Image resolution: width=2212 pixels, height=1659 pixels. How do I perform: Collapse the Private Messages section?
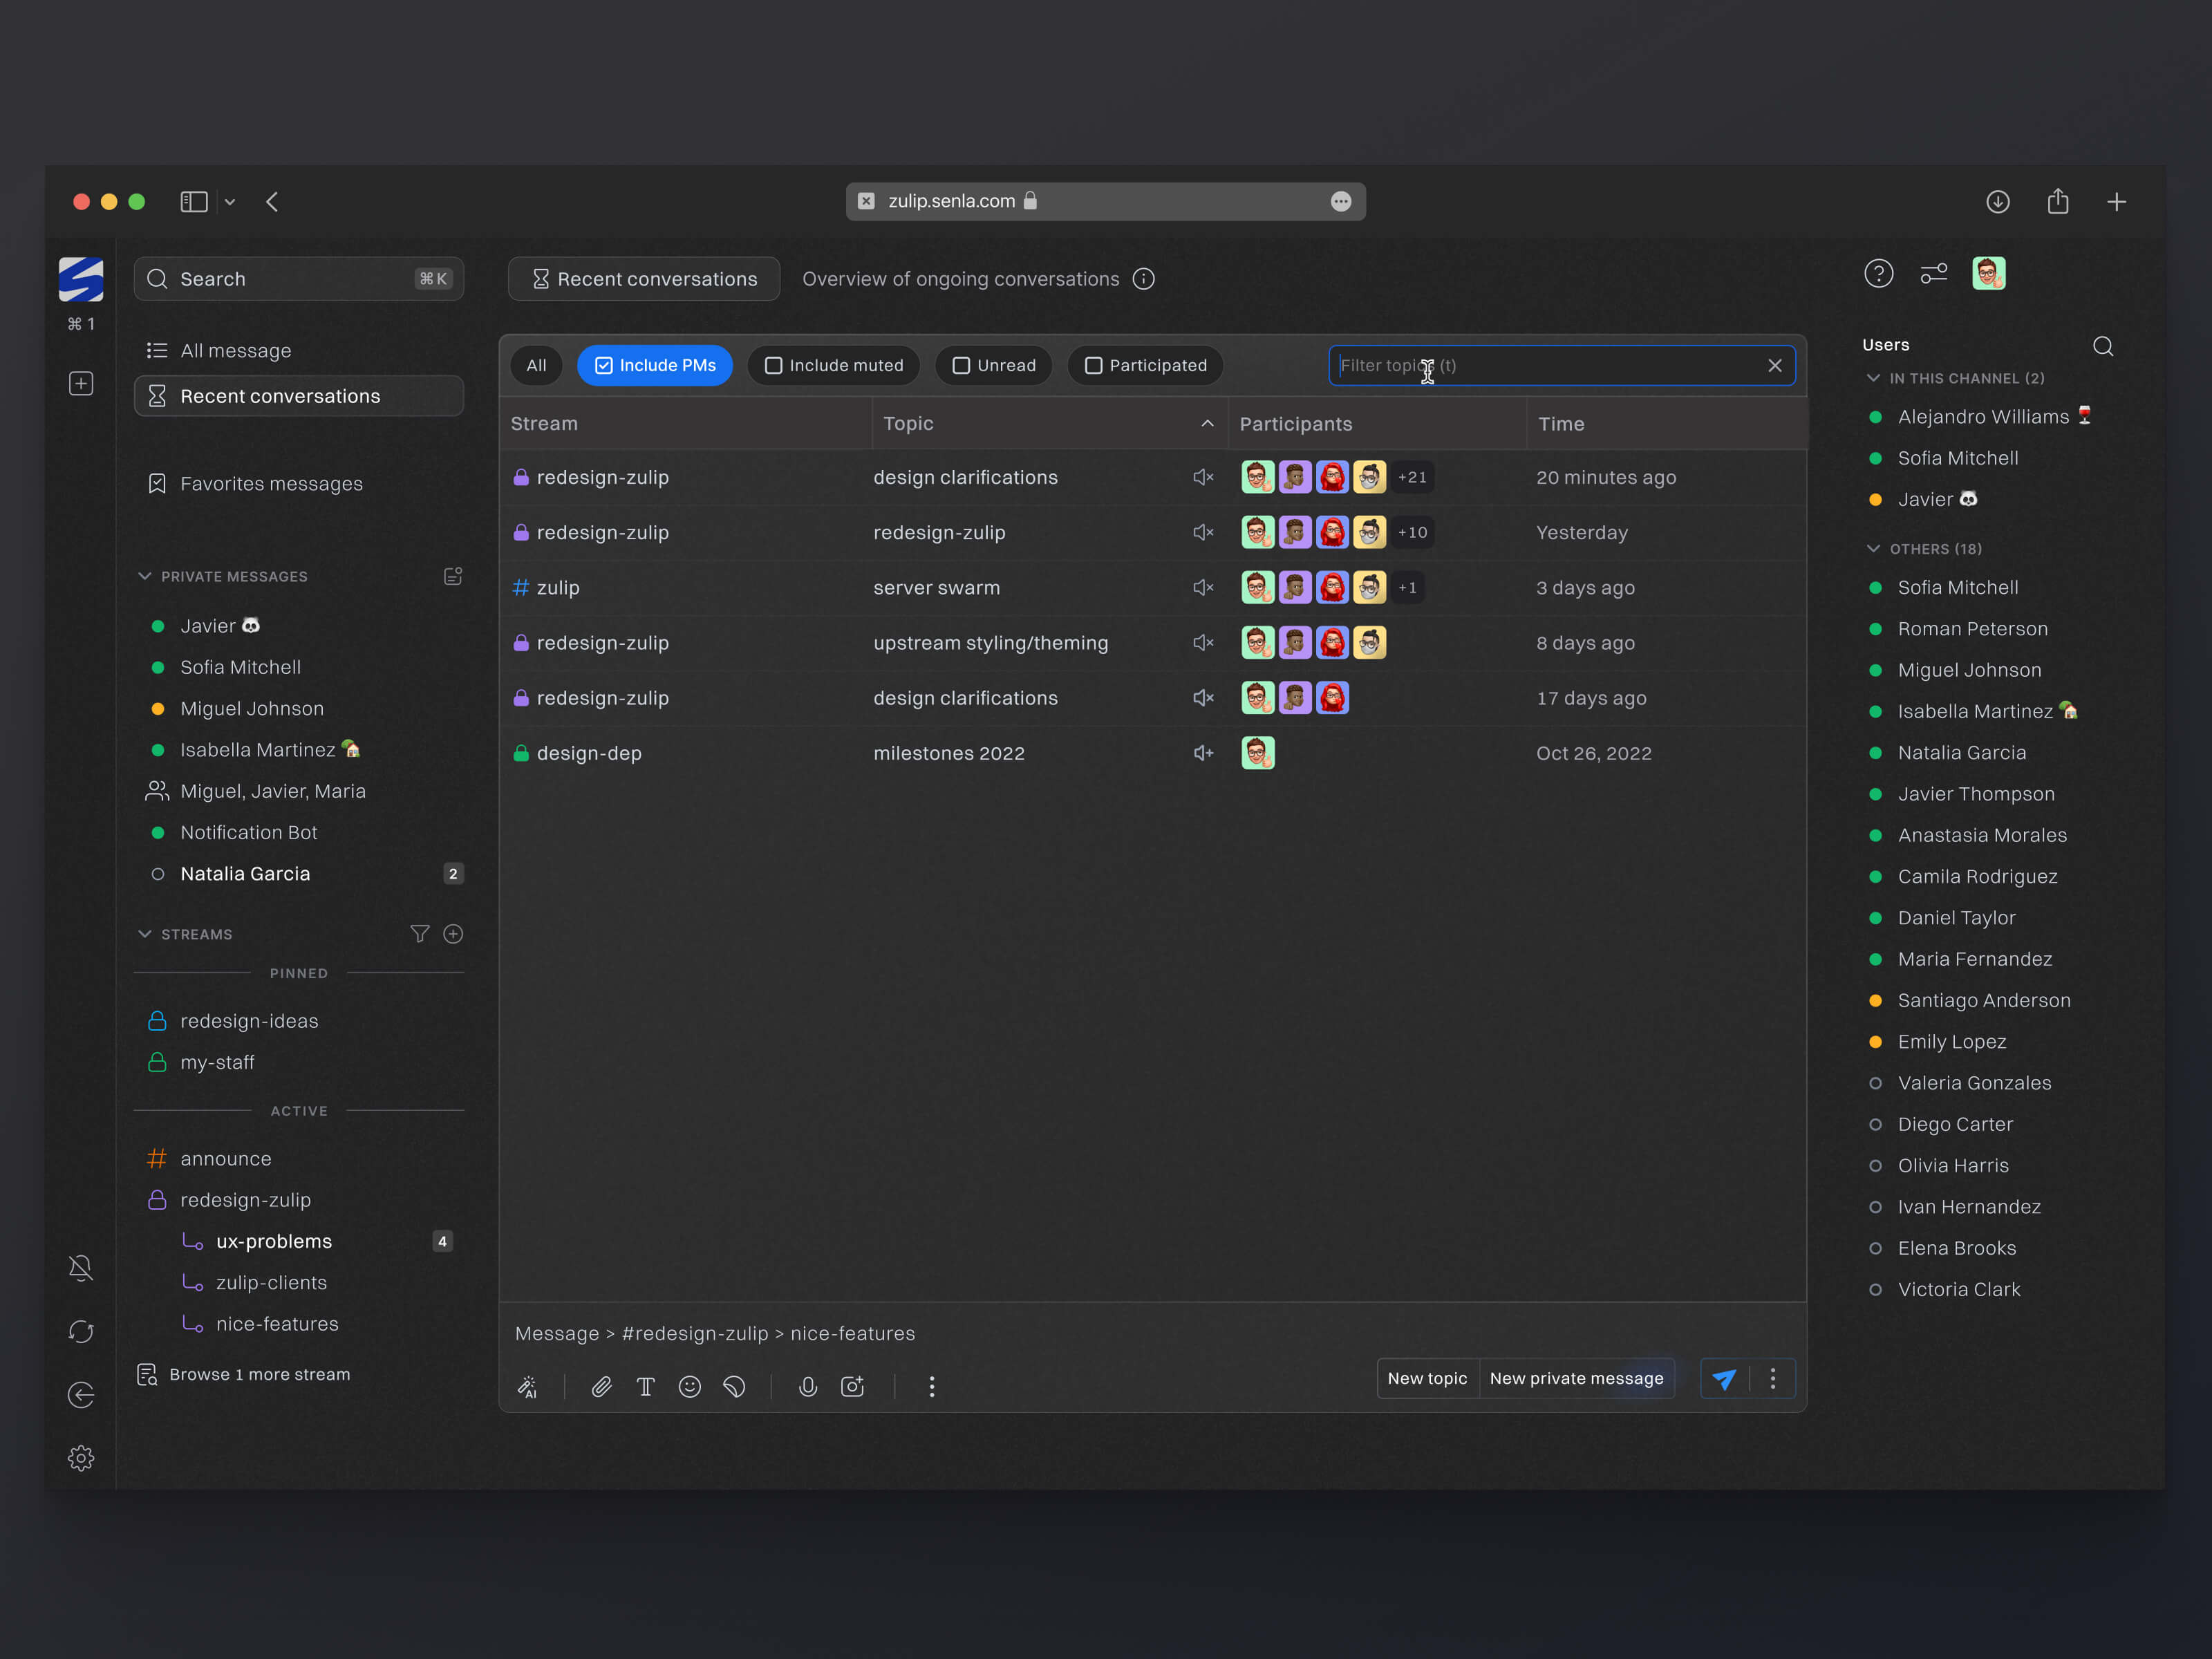[x=145, y=576]
